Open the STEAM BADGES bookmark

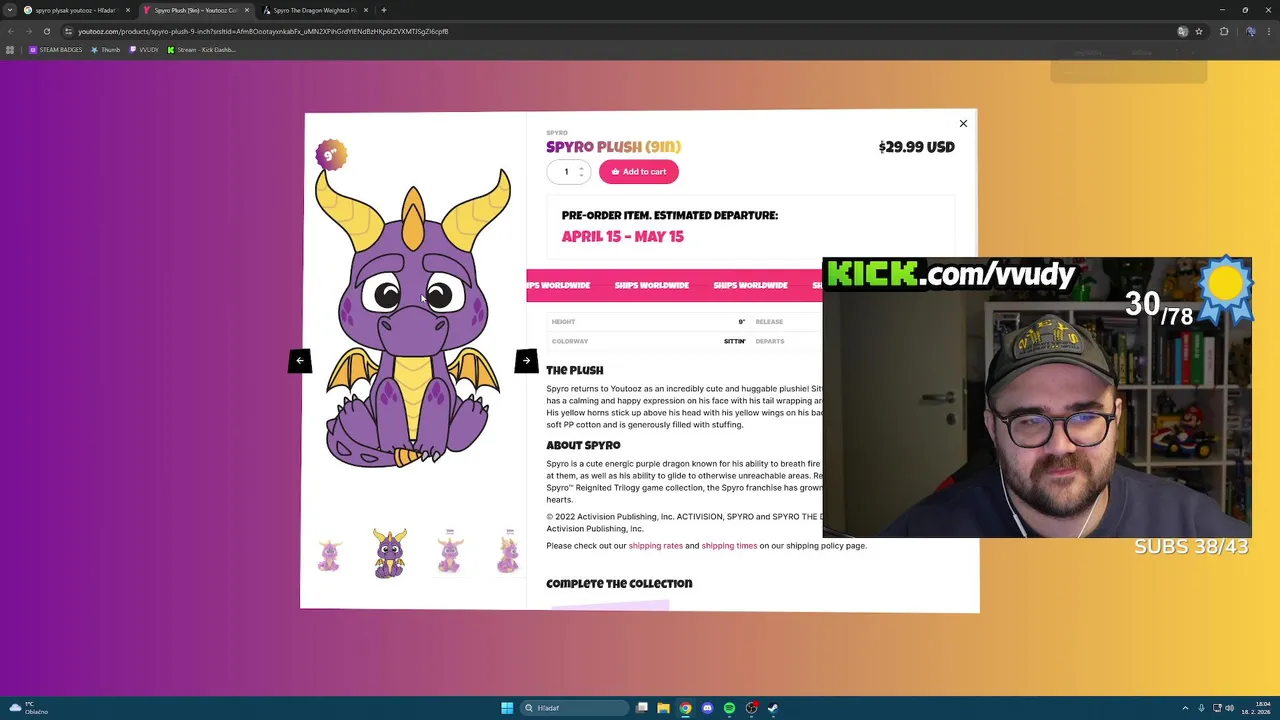(56, 50)
